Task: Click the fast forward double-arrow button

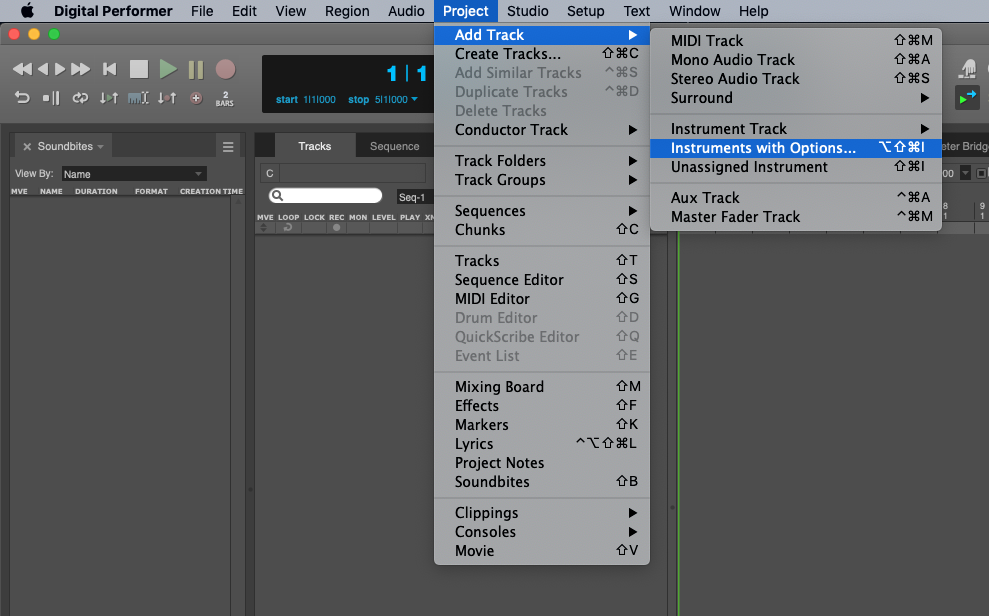Action: tap(80, 69)
